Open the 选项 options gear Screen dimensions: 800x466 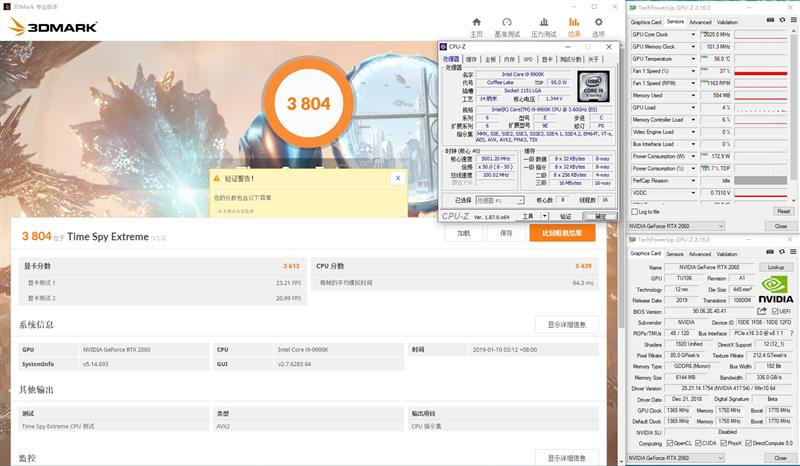point(598,27)
